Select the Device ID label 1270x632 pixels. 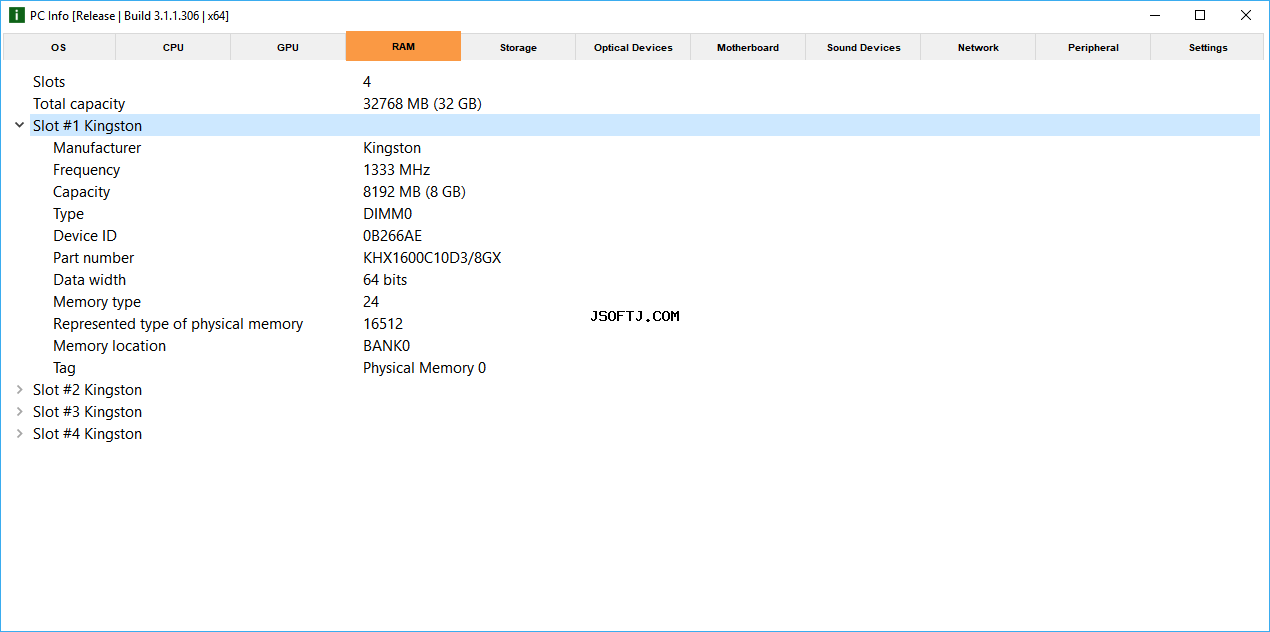click(85, 236)
